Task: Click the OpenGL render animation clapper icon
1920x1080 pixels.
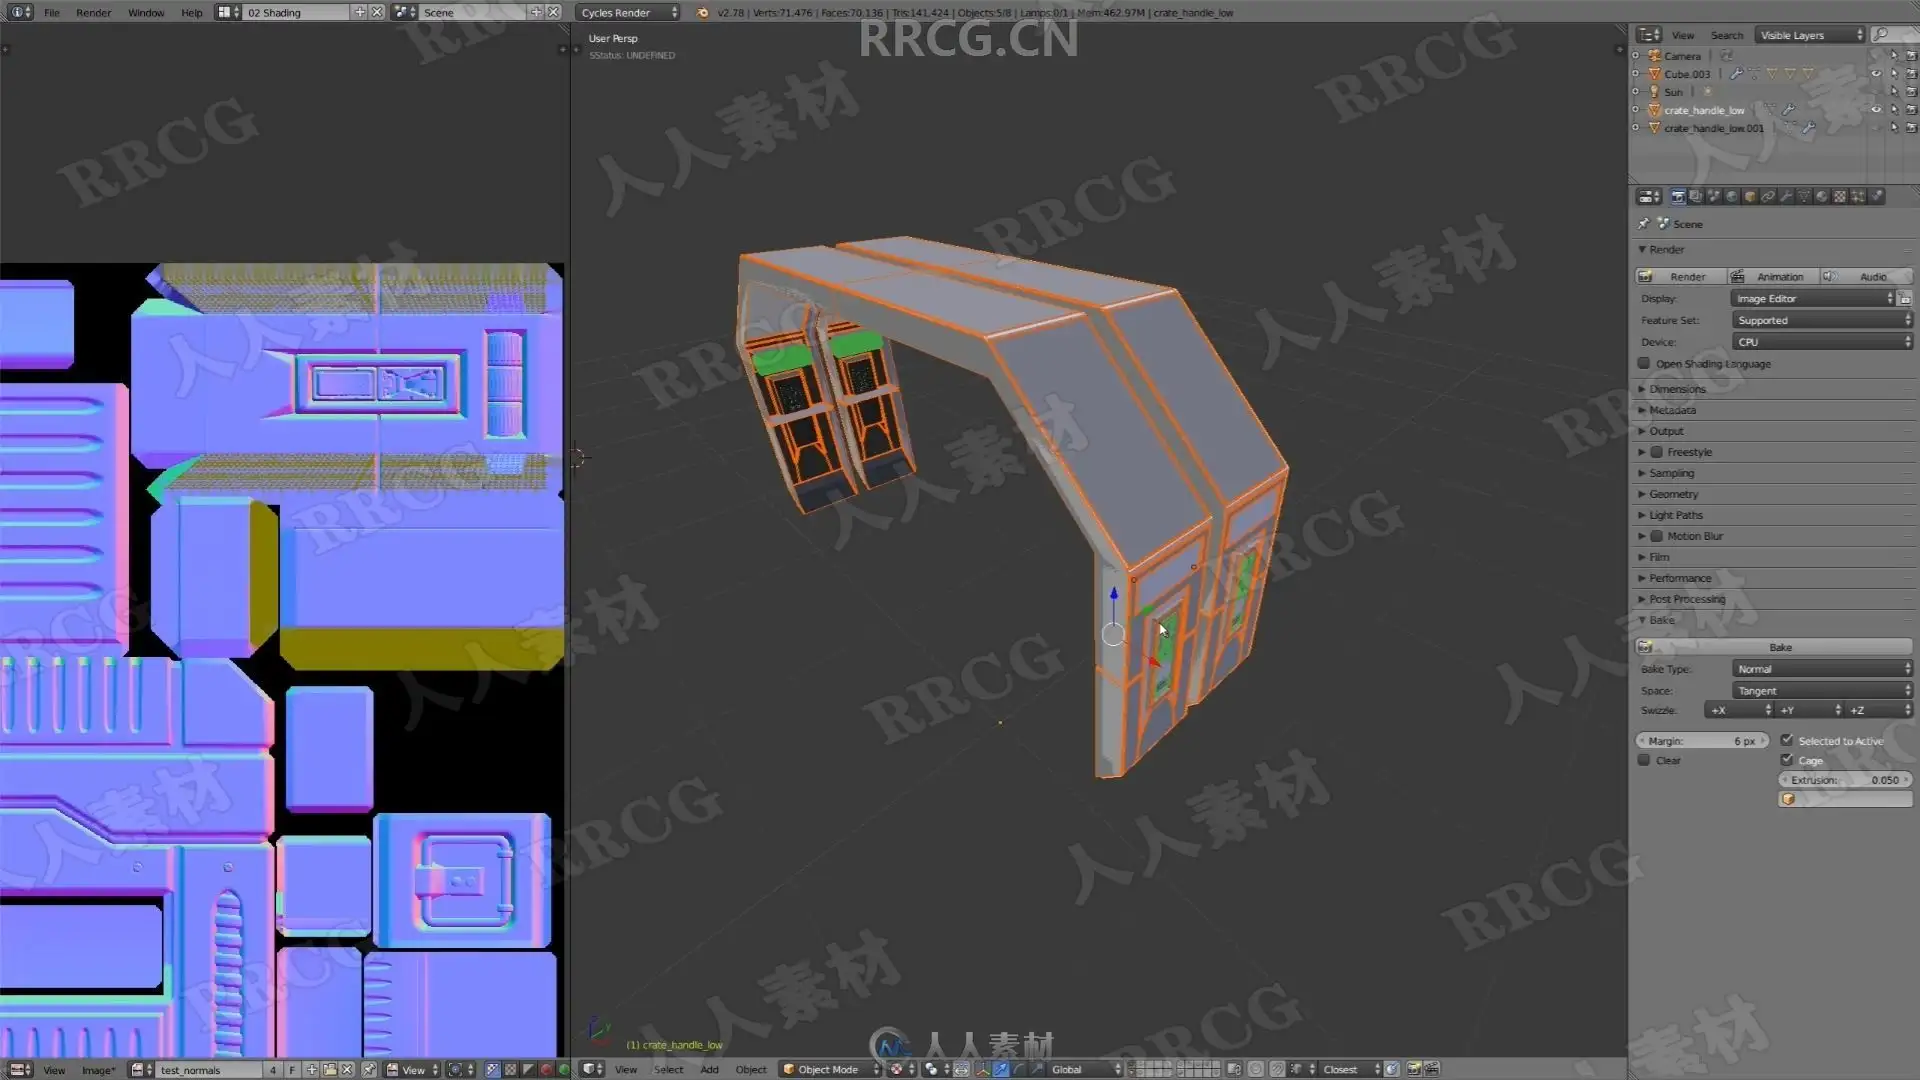Action: [1432, 1069]
